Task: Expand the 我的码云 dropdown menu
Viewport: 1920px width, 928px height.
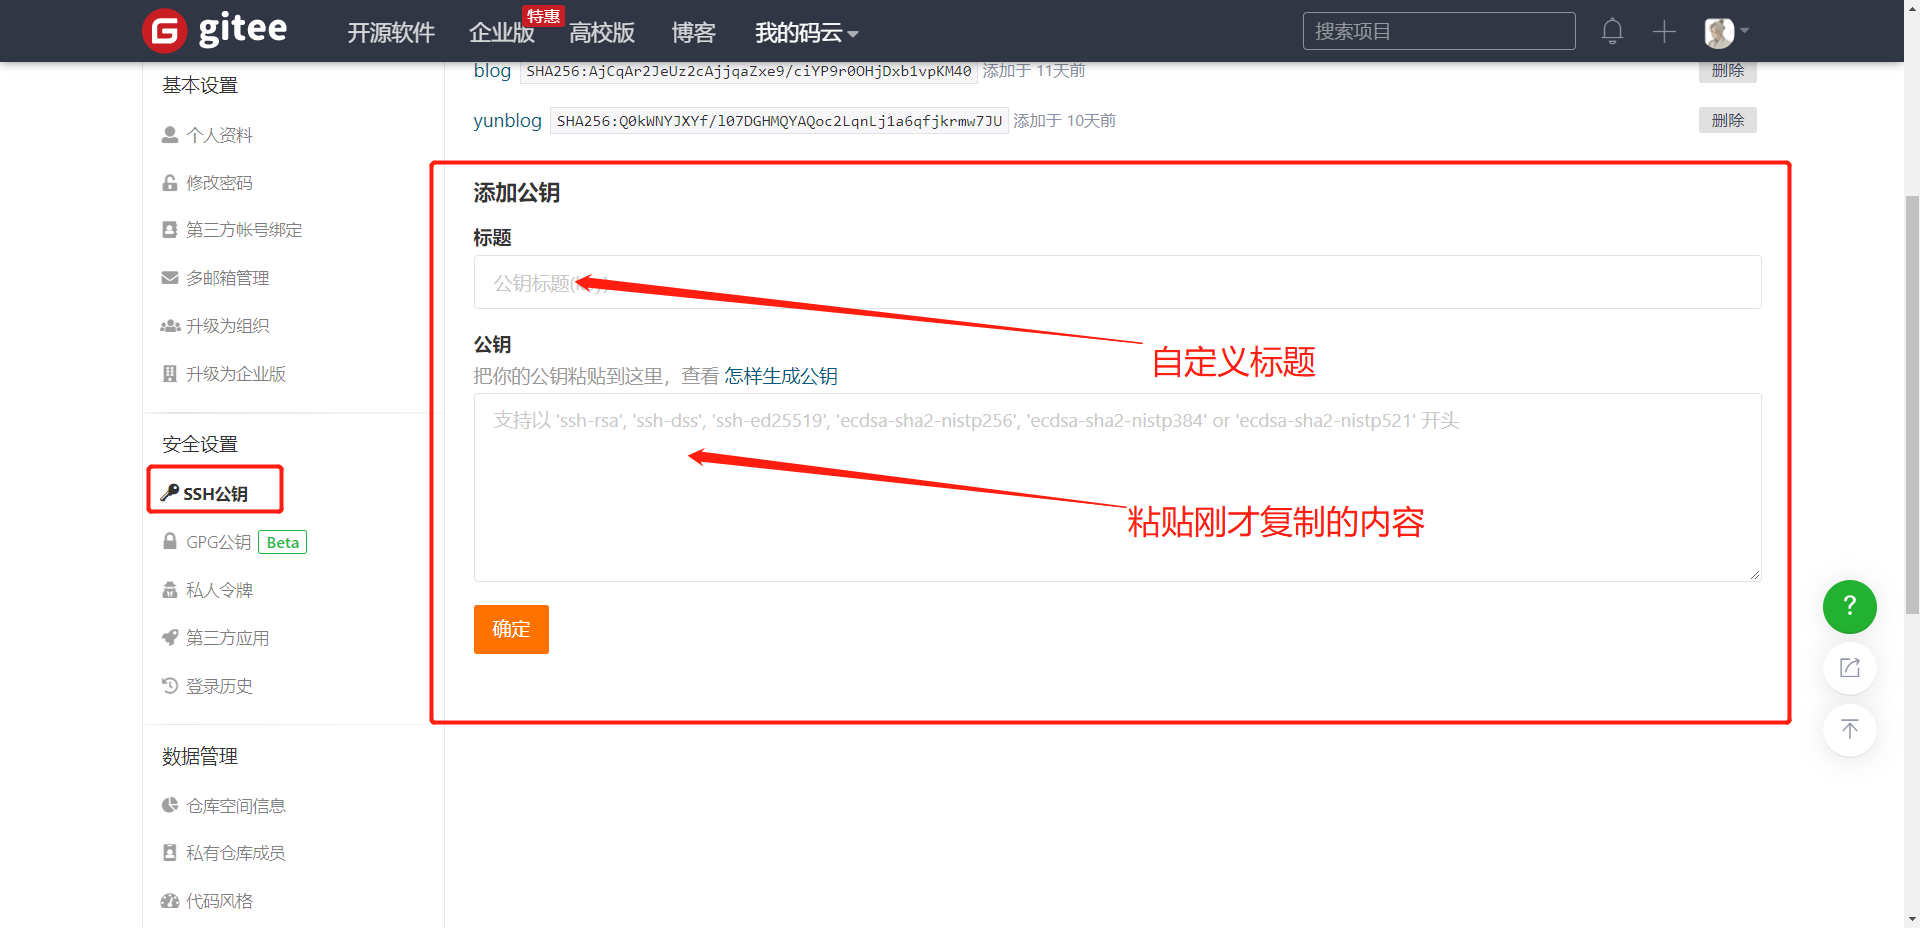Action: click(806, 33)
